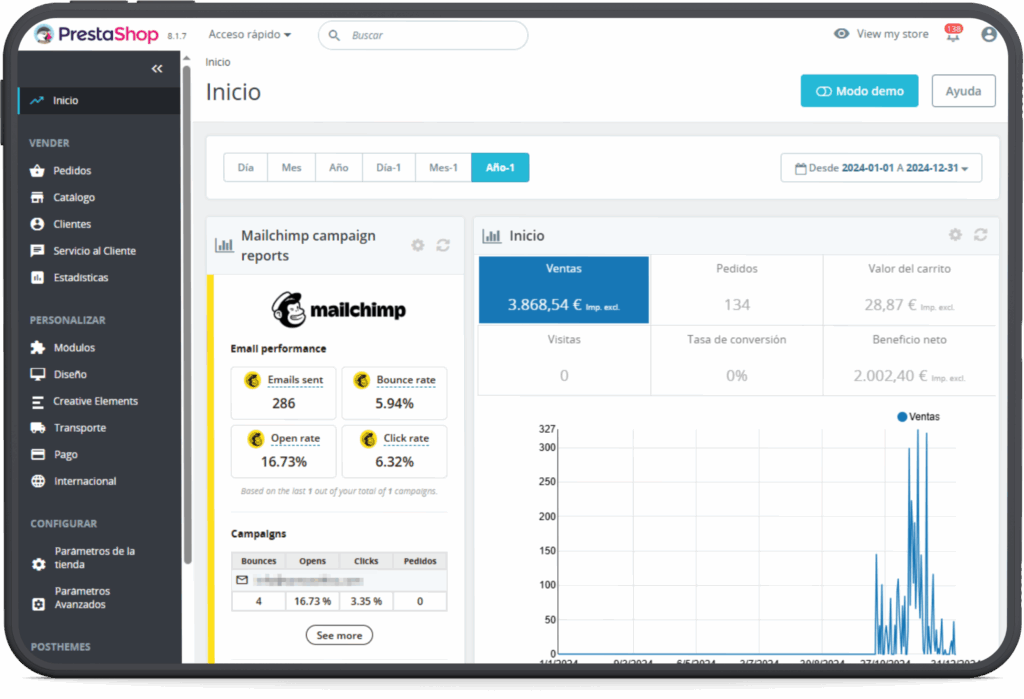Expand Parametros Avanzados in the sidebar

[x=82, y=598]
